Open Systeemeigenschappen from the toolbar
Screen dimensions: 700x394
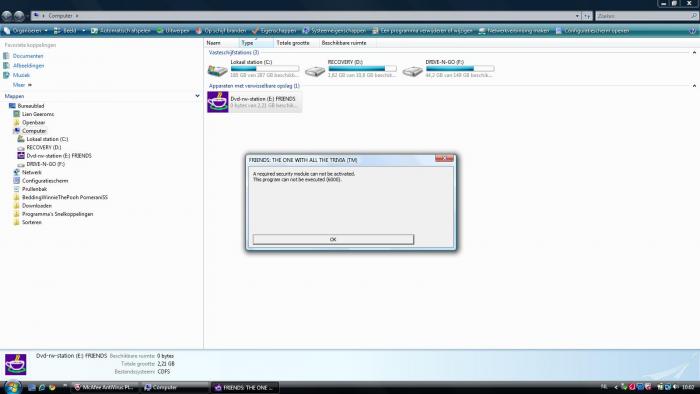tap(334, 31)
